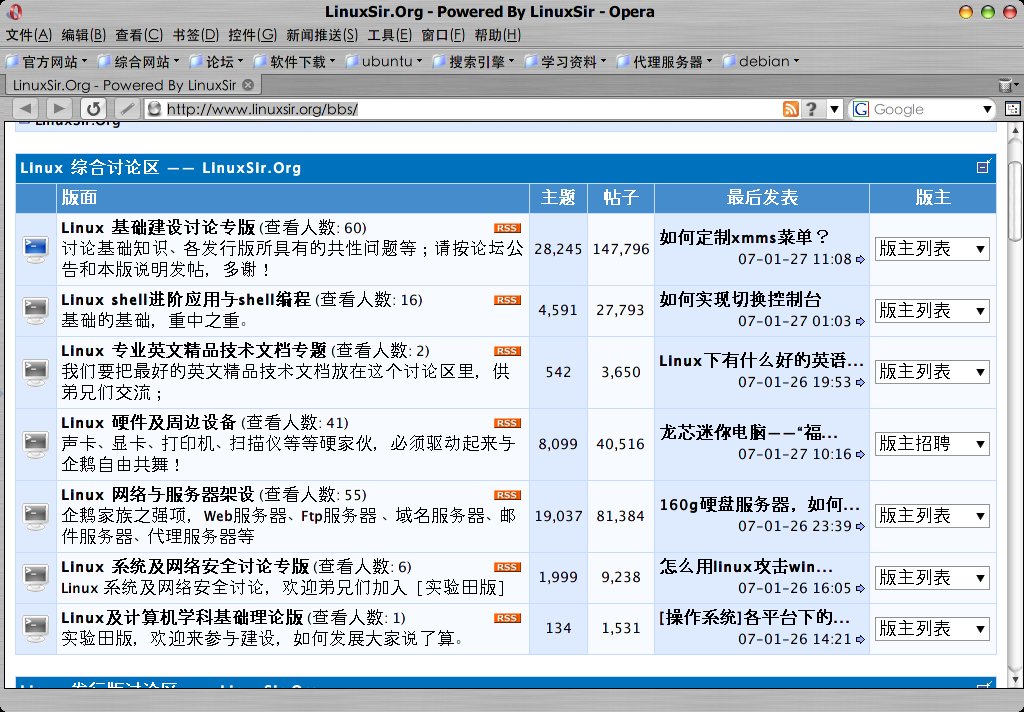Click the monitor icon of Linux 基础建设讨论专版 row
The image size is (1024, 712).
click(x=36, y=249)
